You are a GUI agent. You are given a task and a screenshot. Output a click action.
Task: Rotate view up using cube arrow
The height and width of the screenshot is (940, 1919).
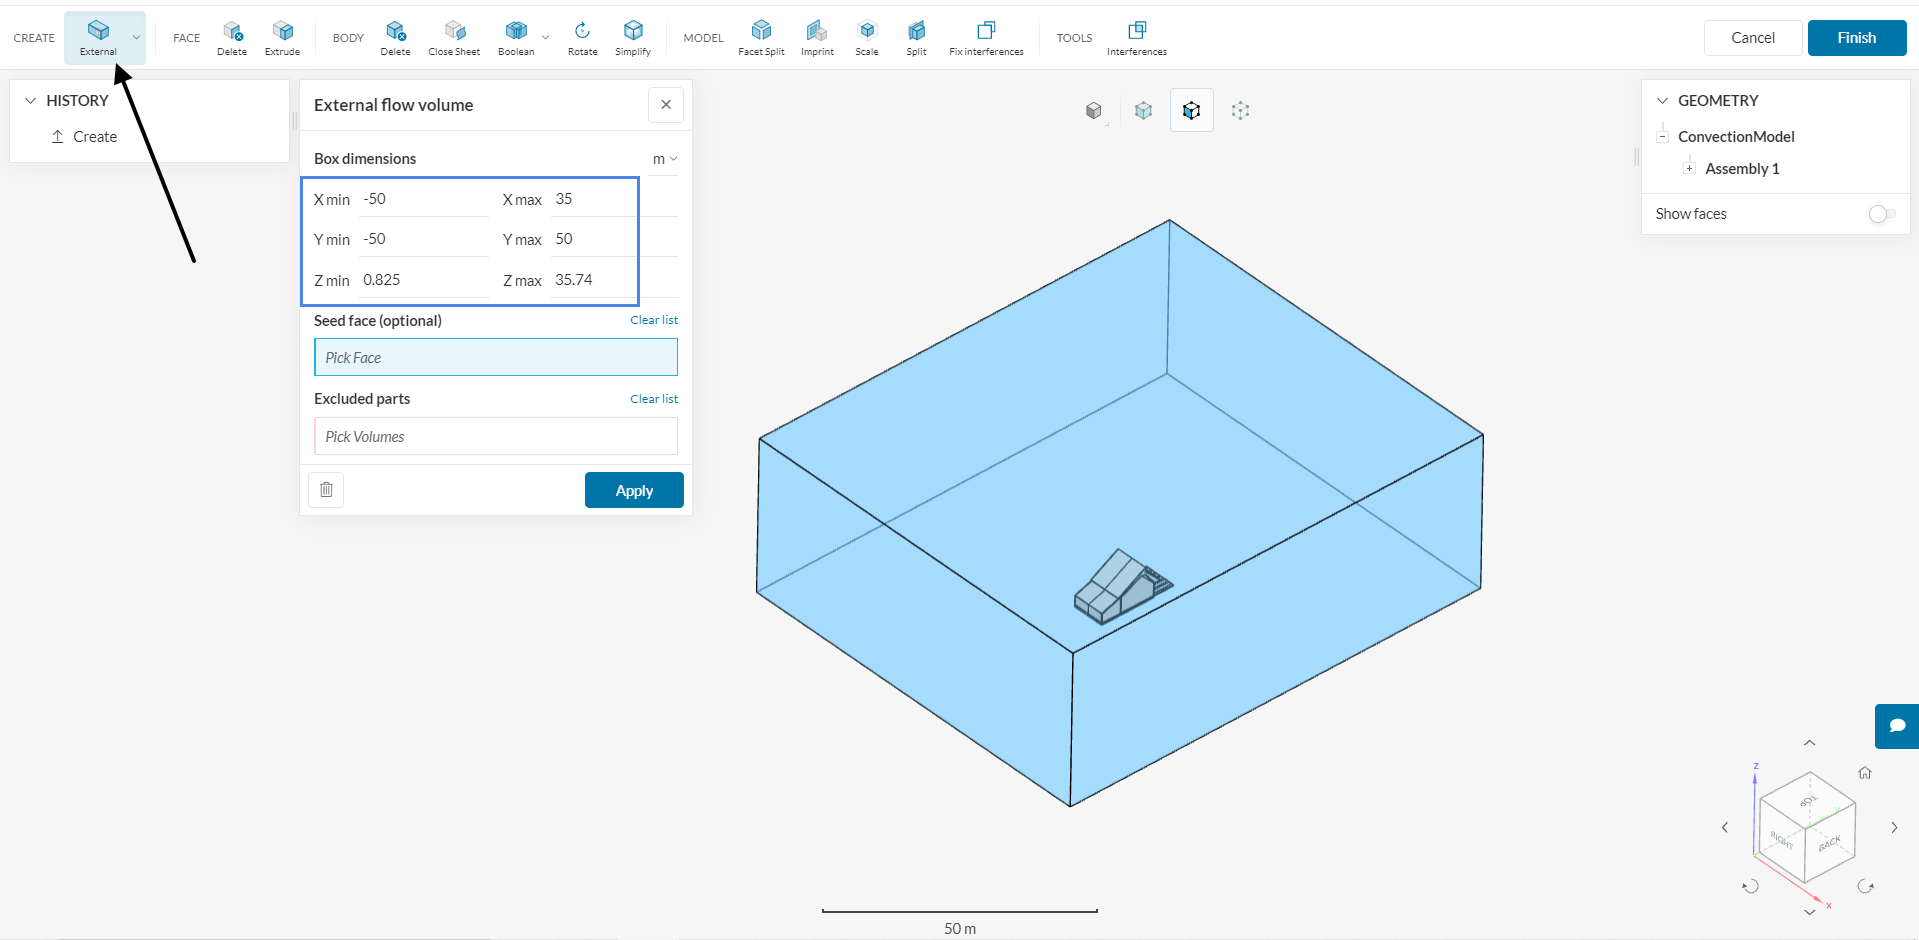(x=1809, y=743)
